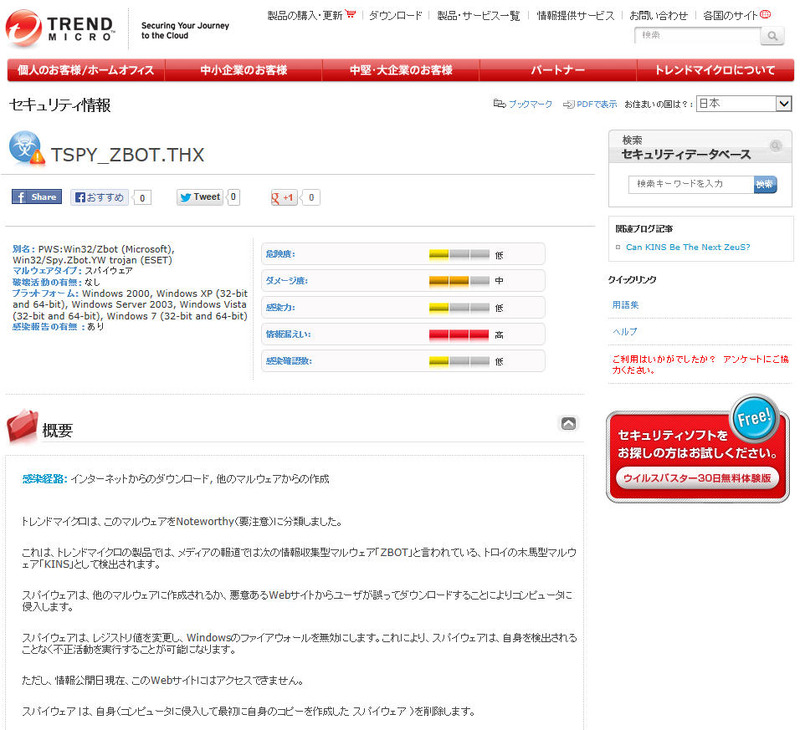Click the ブックマーク bookmark icon
The width and height of the screenshot is (800, 730).
(x=500, y=104)
